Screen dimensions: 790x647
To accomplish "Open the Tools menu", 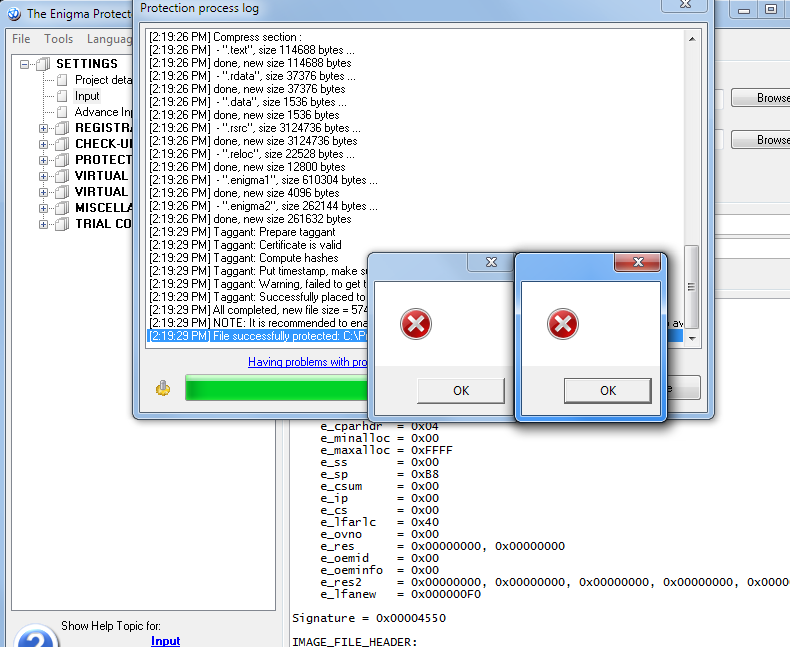I will click(x=58, y=39).
